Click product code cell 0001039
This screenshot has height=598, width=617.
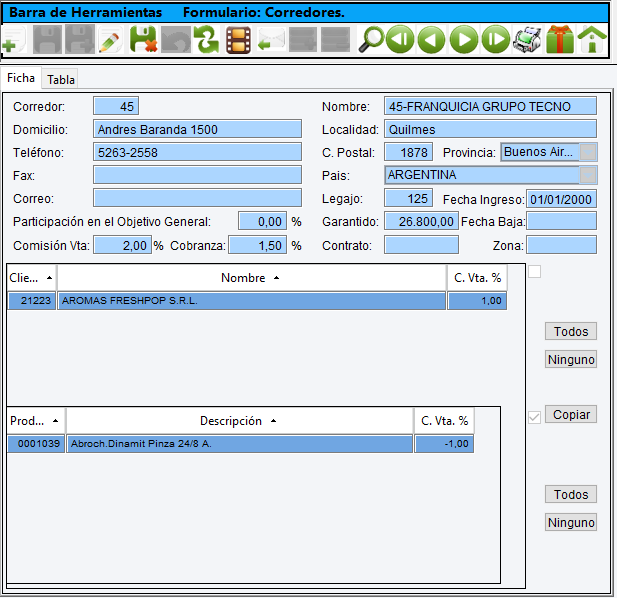[36, 444]
